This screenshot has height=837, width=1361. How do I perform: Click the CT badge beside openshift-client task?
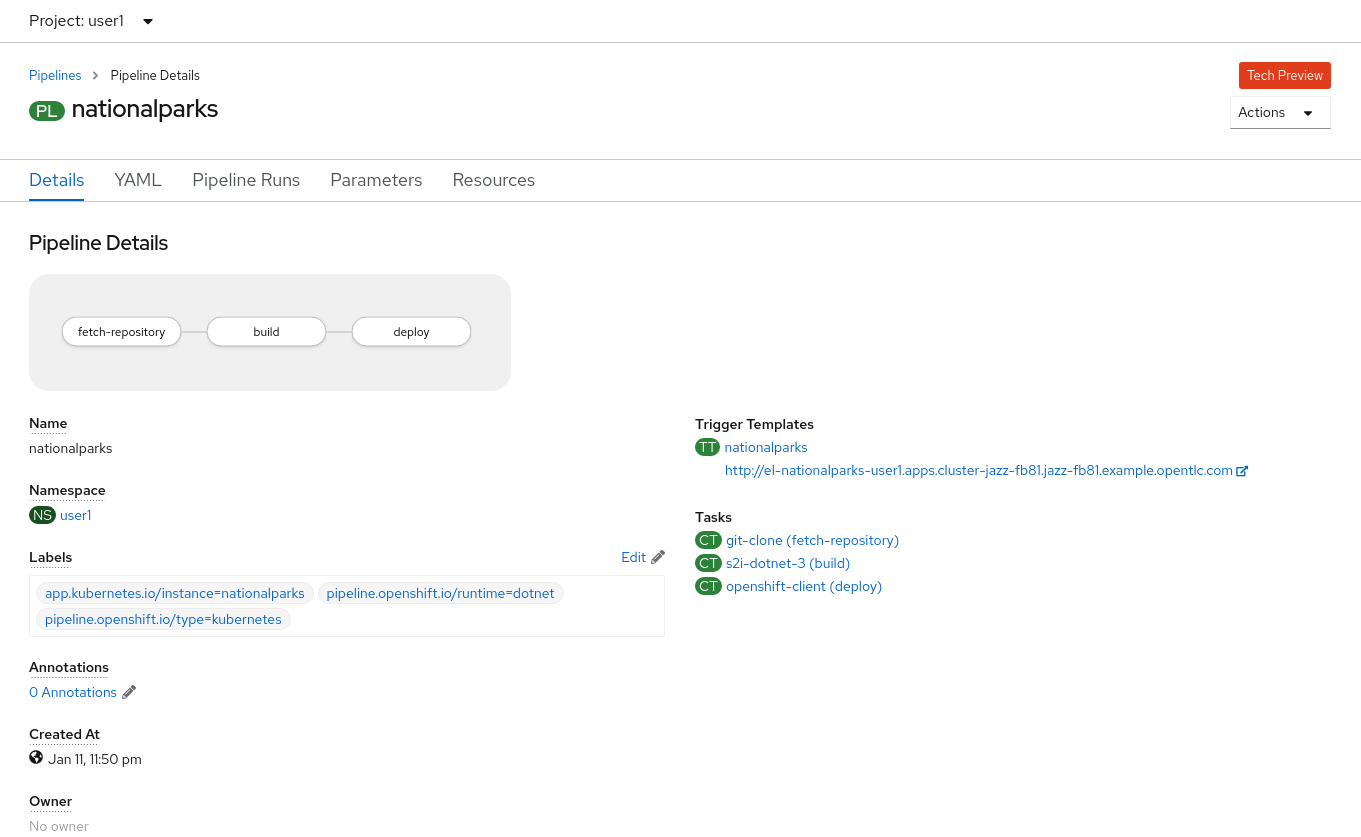708,586
